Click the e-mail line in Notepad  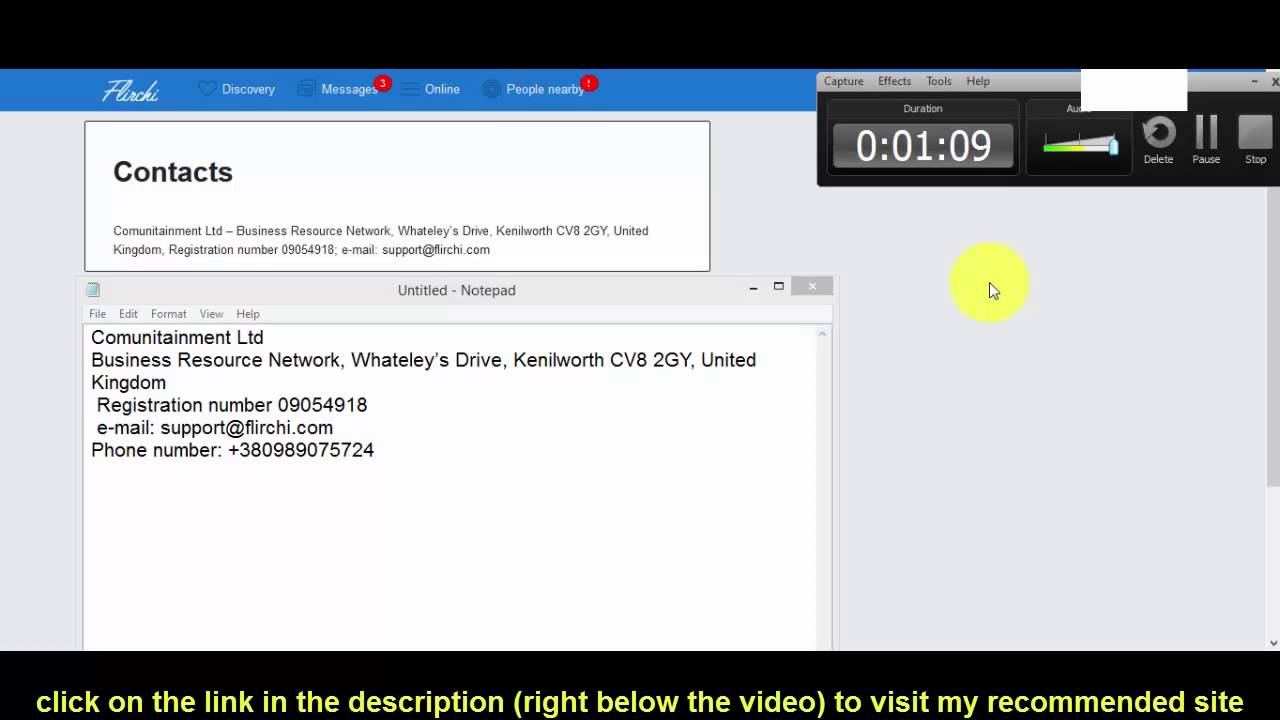(215, 428)
